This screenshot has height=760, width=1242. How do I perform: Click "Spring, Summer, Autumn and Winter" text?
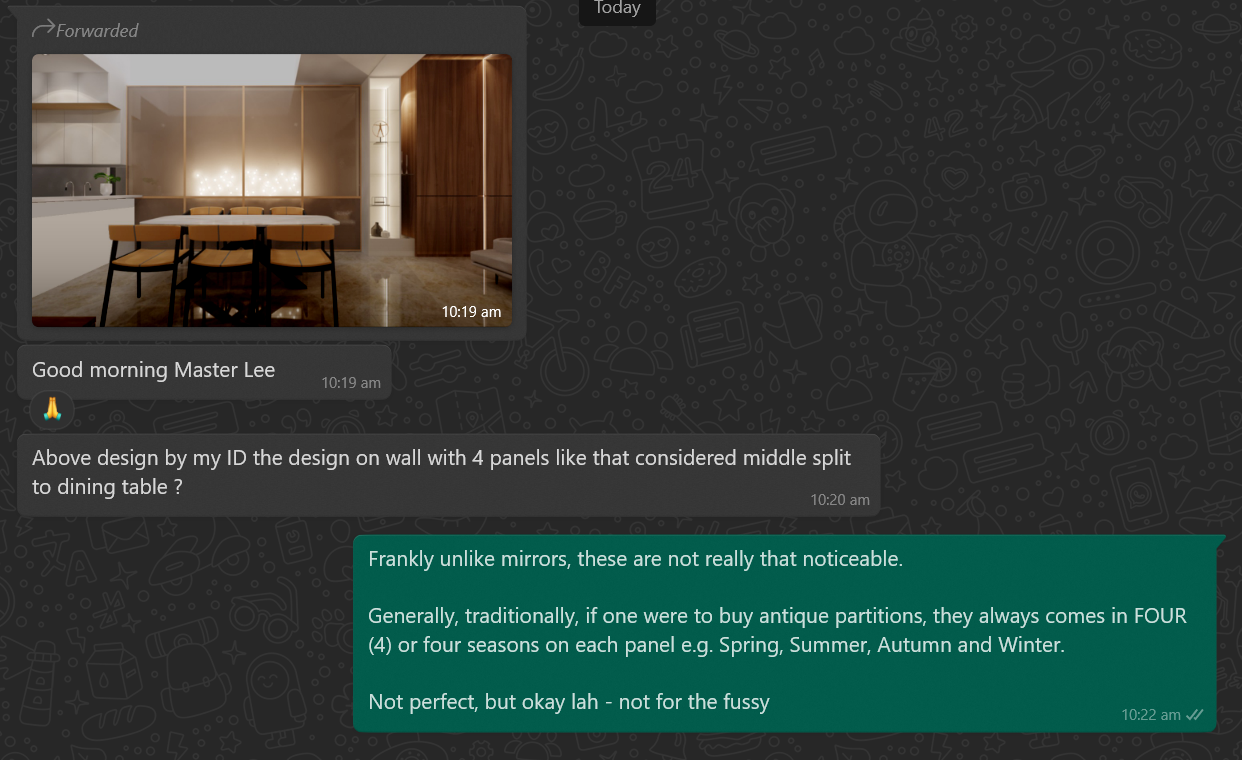point(892,645)
